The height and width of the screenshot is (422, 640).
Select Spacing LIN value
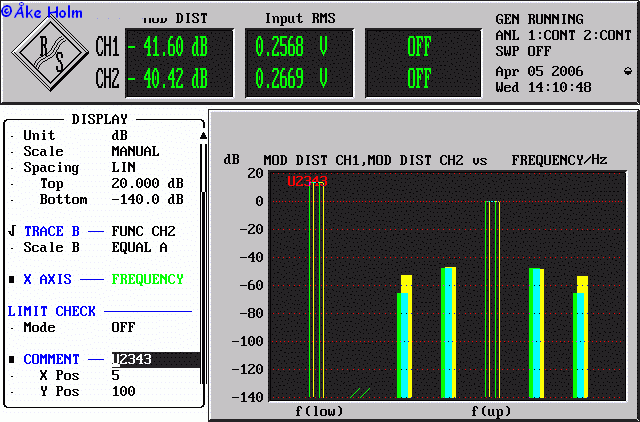click(x=123, y=167)
